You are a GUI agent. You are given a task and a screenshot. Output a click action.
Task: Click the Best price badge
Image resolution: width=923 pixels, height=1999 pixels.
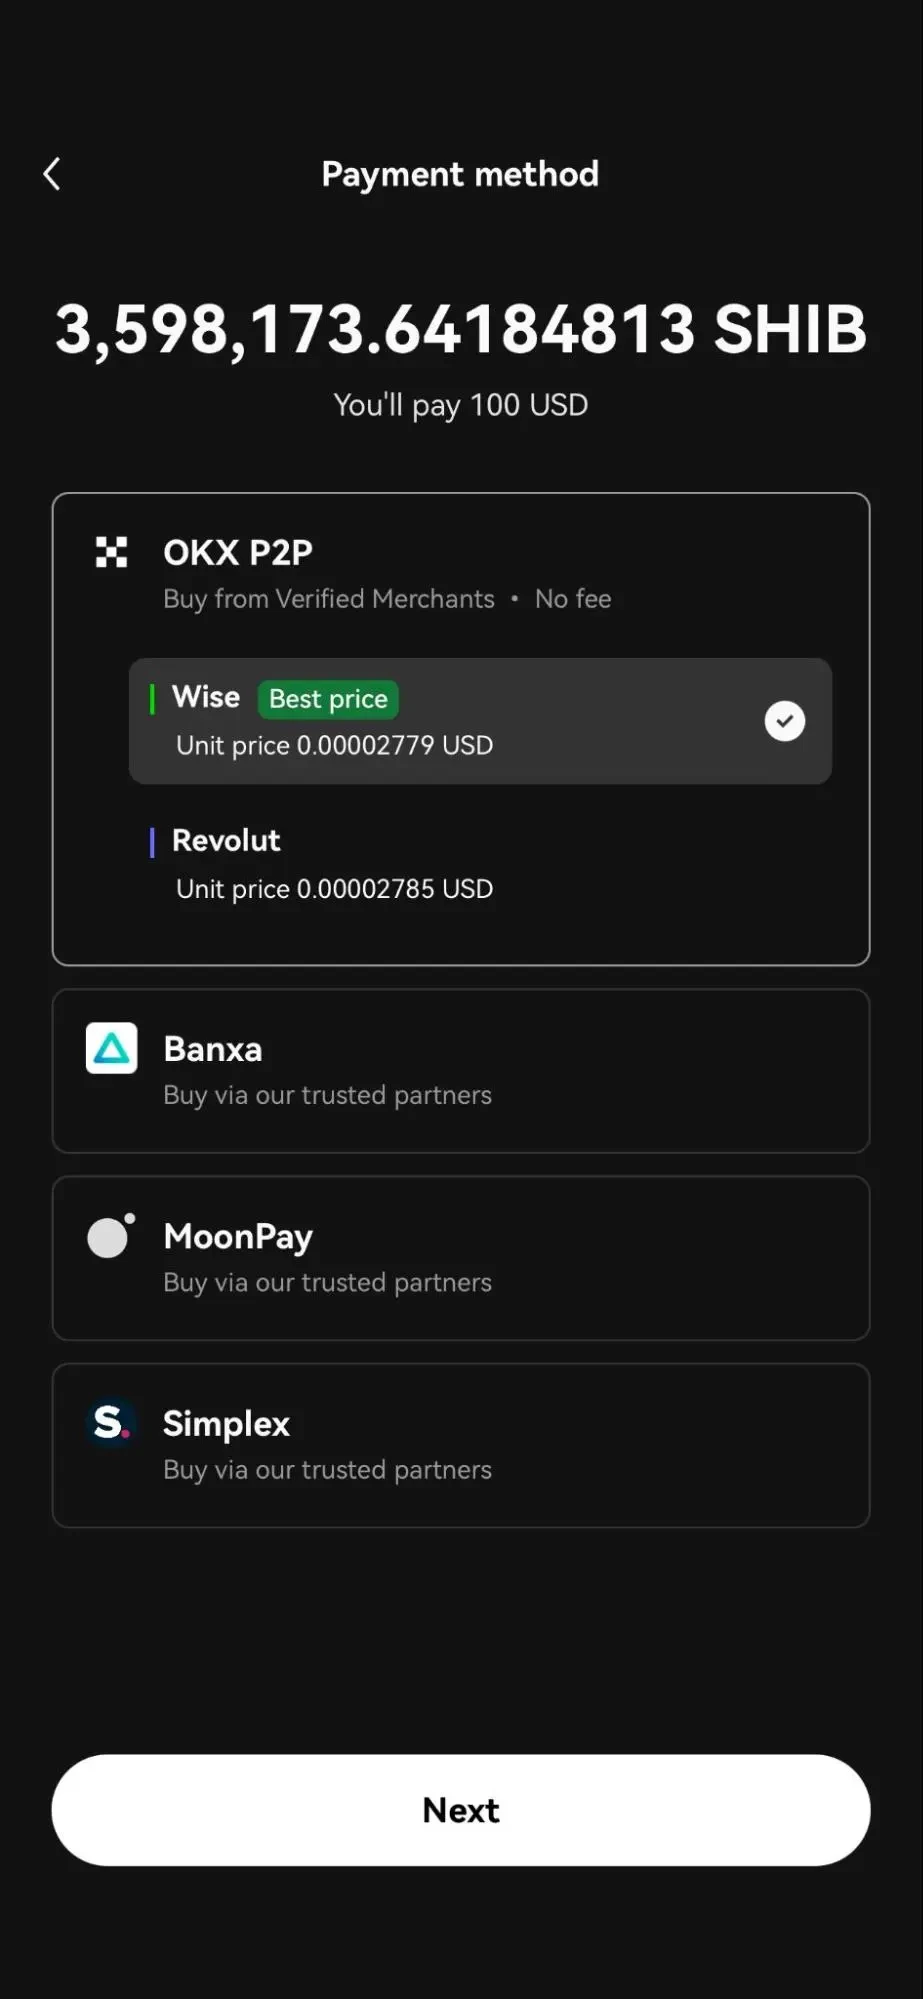pyautogui.click(x=328, y=699)
